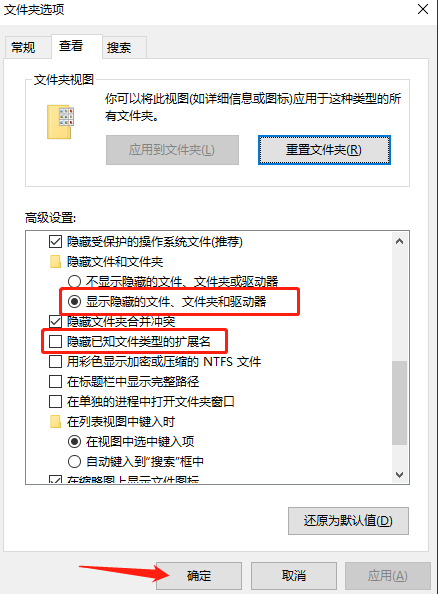Select 不显示隐藏的文件、文件夹或驱动器 radio button
The height and width of the screenshot is (594, 438).
click(74, 281)
